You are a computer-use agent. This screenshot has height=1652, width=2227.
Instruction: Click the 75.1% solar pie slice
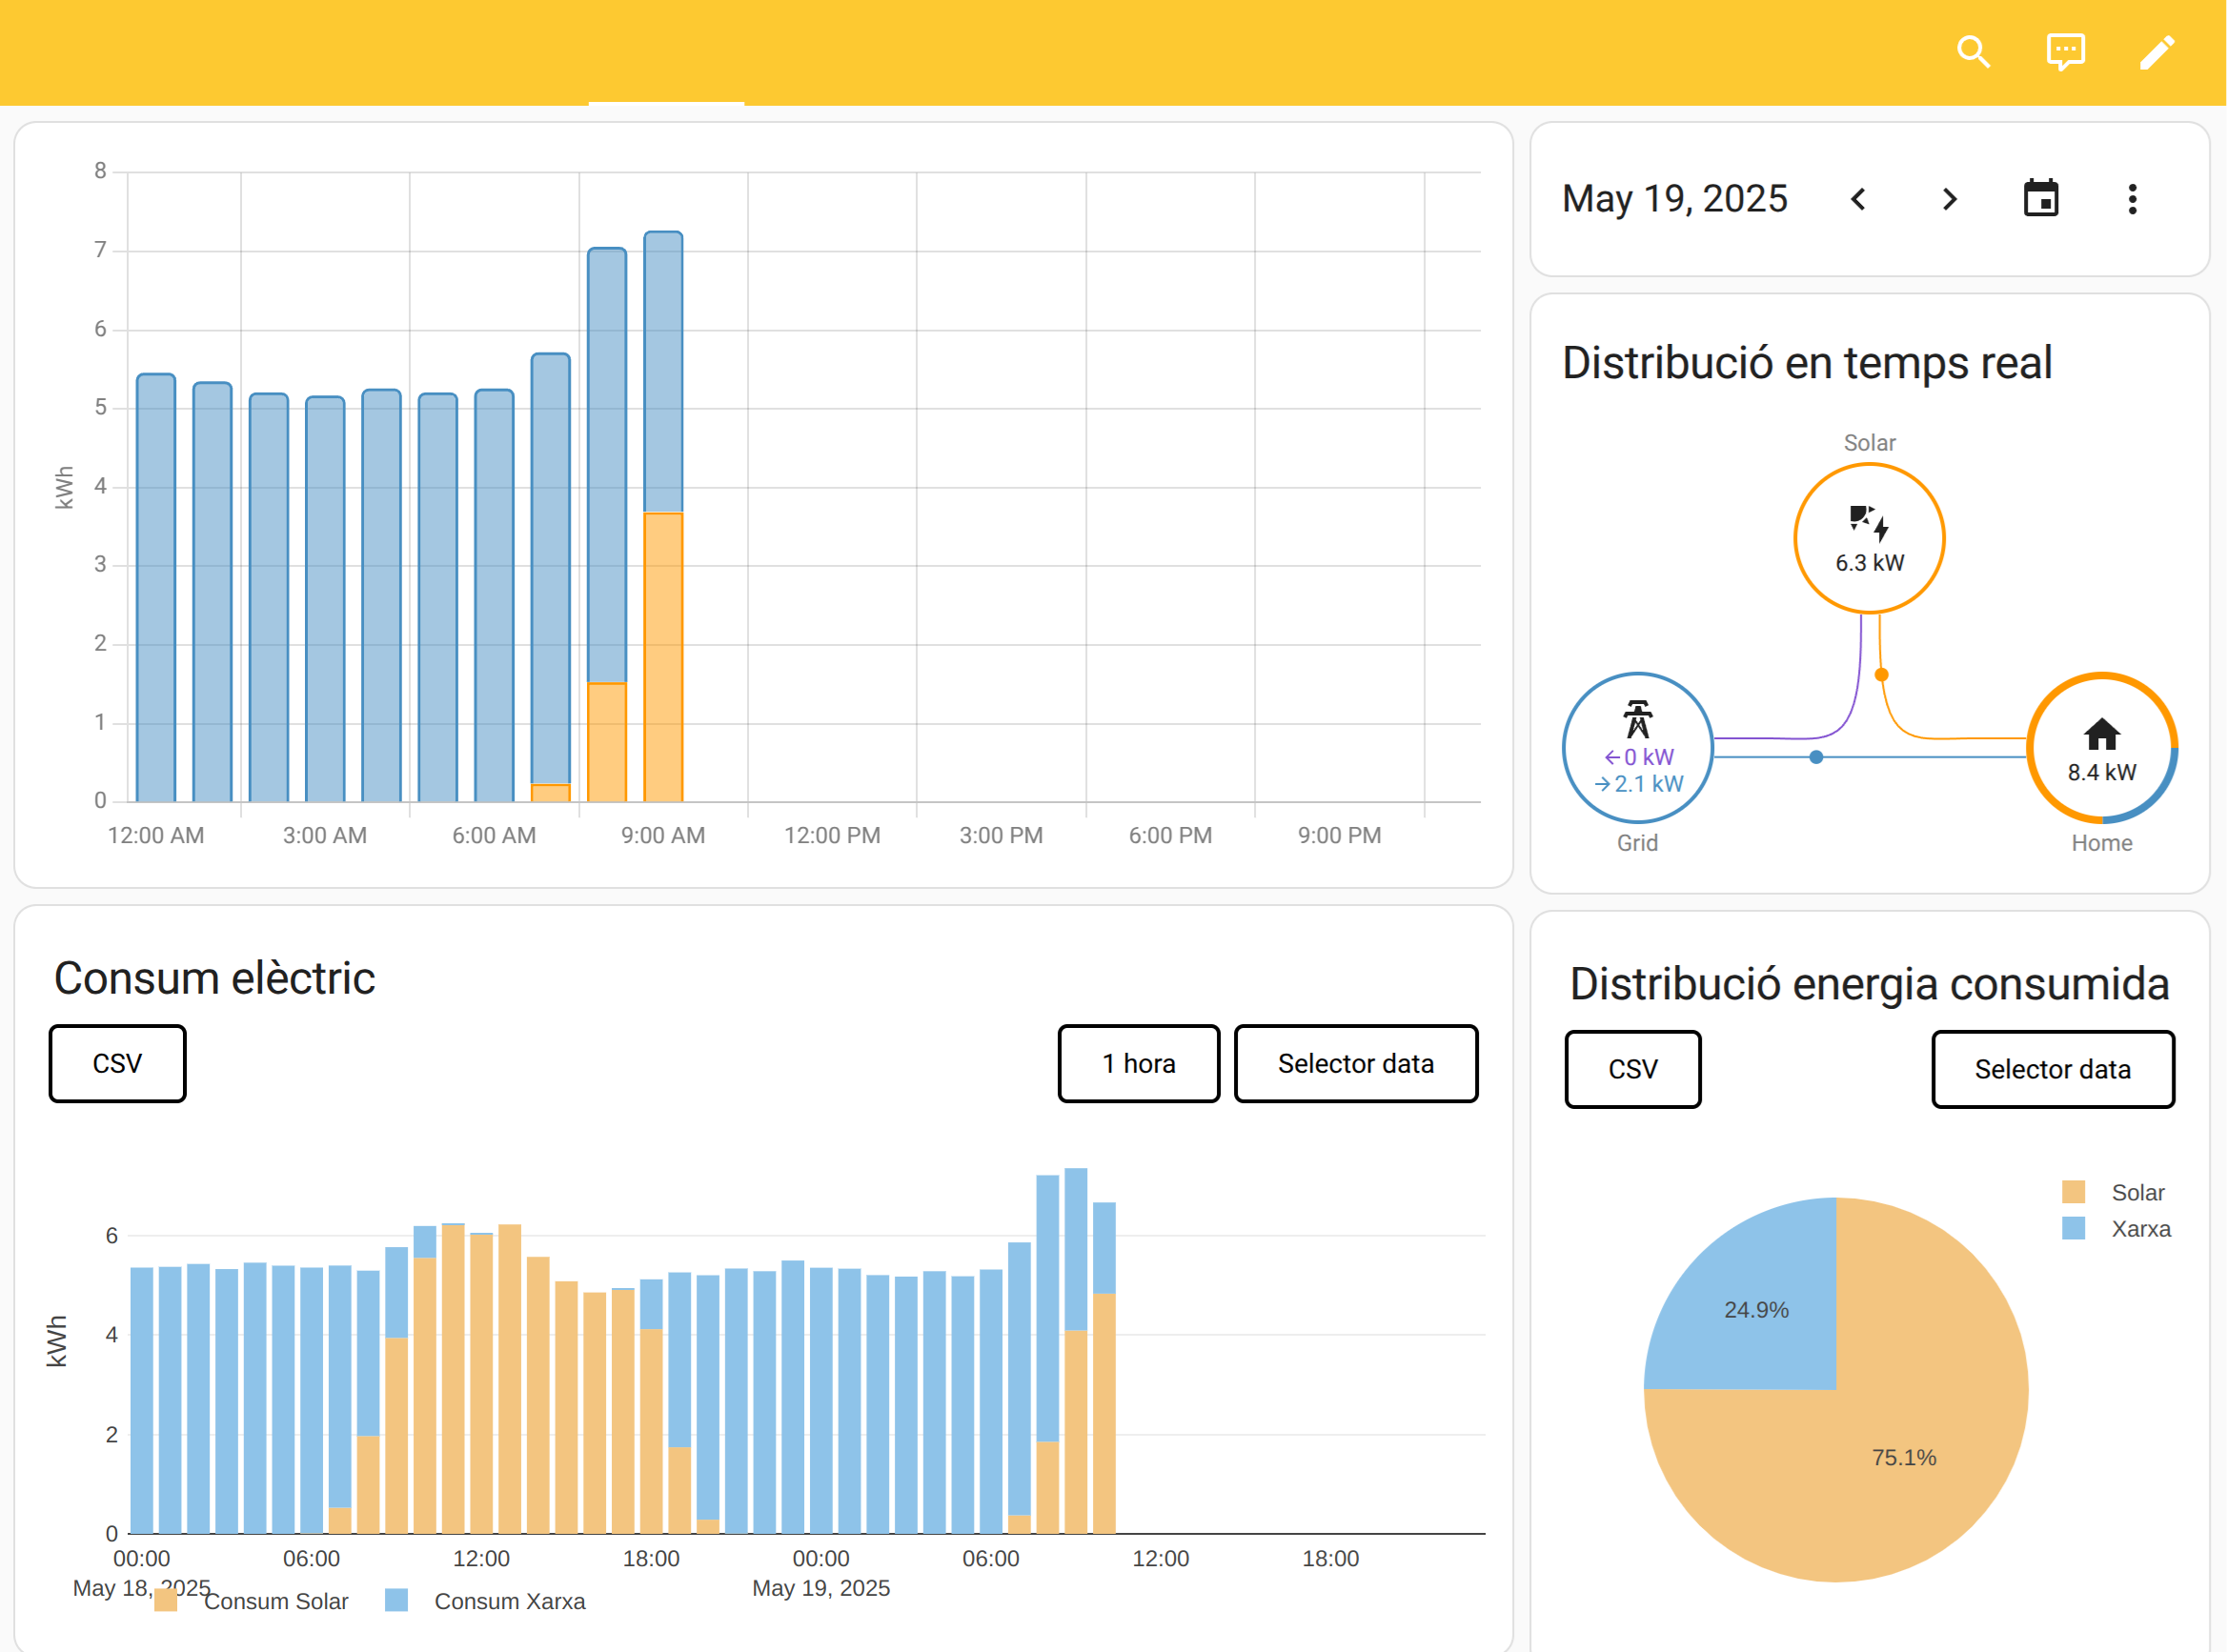1903,1457
